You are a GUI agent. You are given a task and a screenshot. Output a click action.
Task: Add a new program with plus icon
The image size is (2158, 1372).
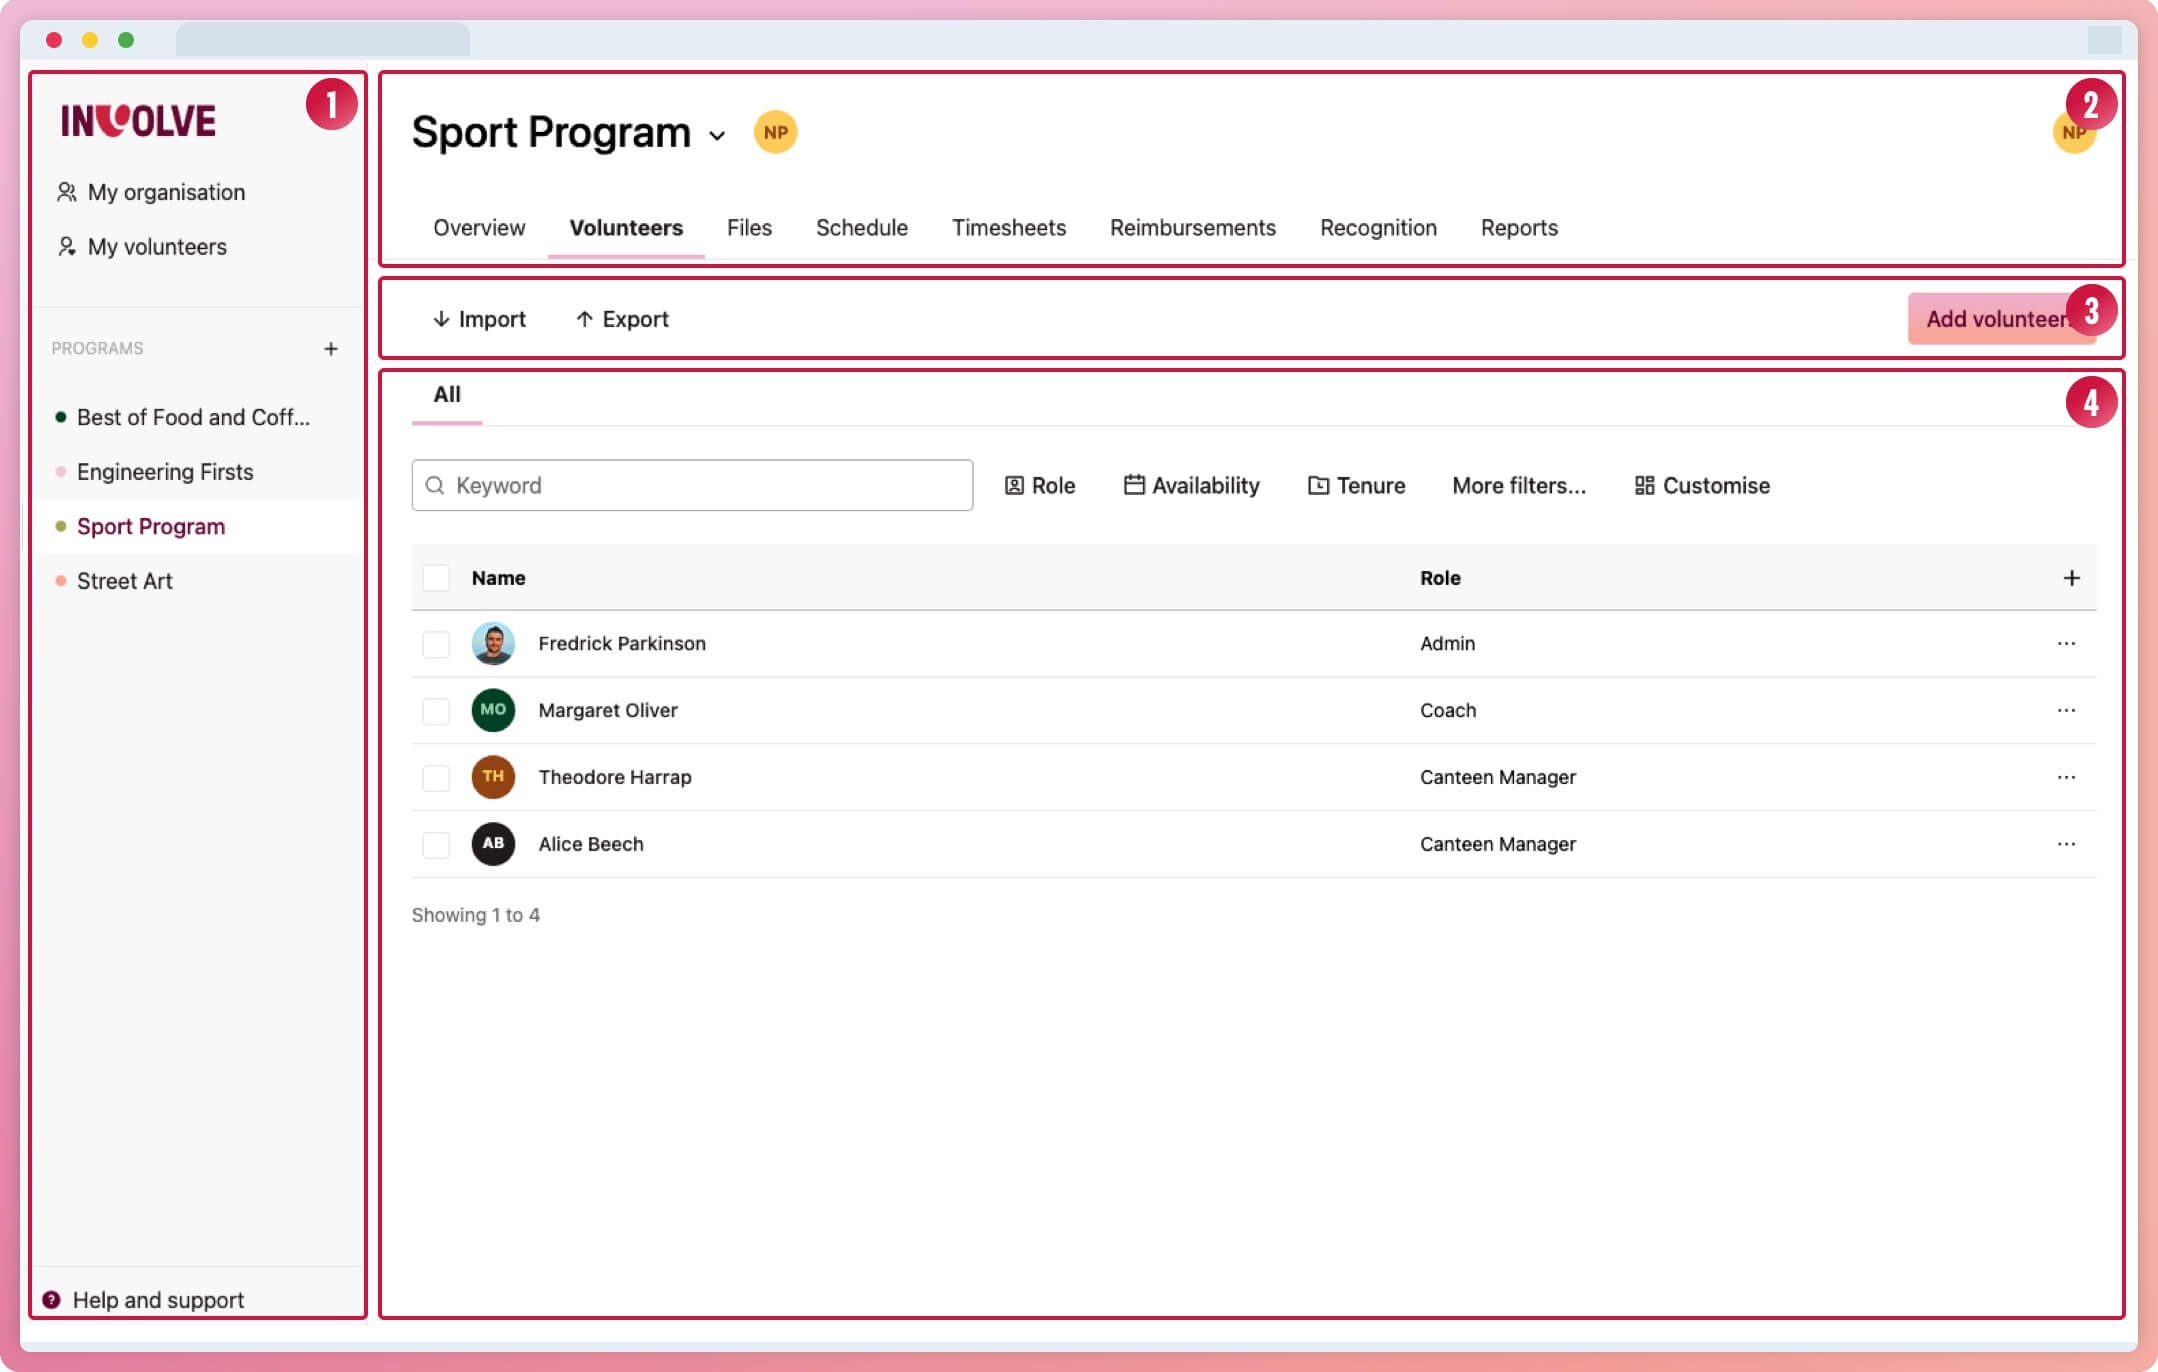point(331,349)
